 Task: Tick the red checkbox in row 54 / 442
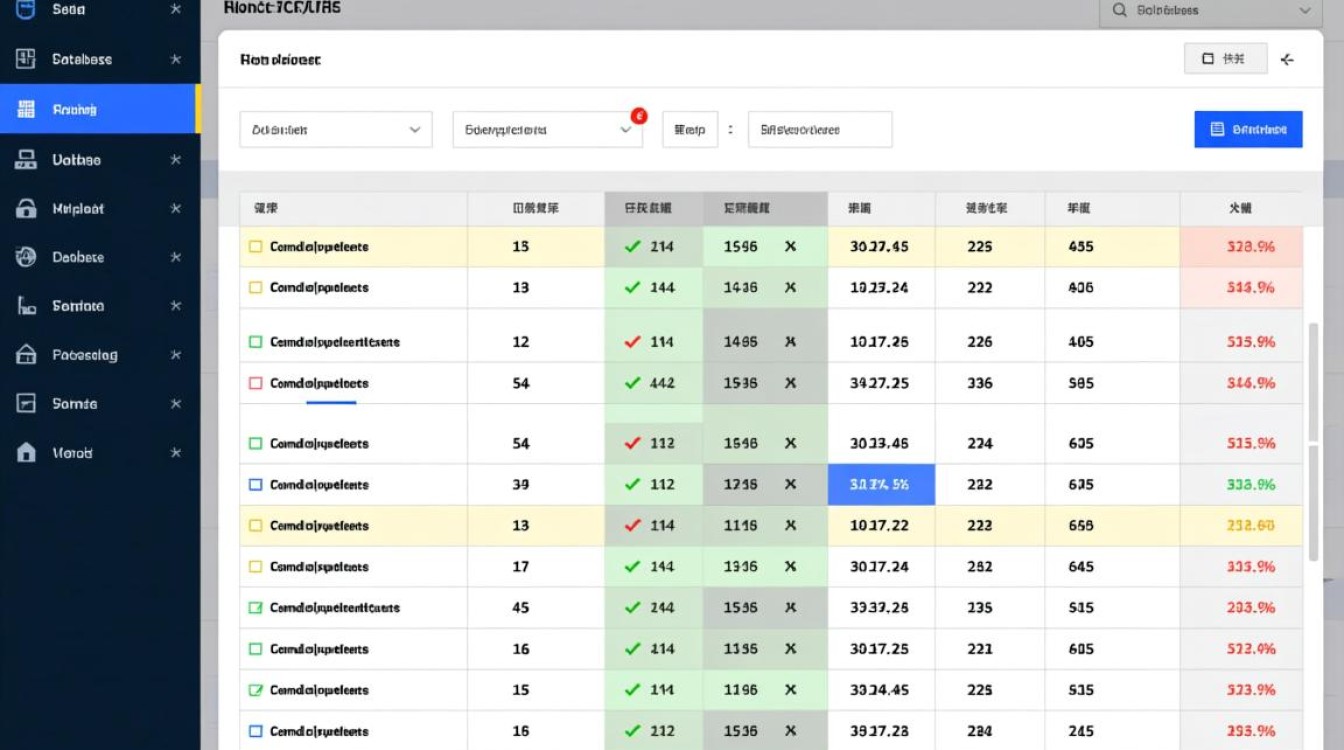[255, 382]
